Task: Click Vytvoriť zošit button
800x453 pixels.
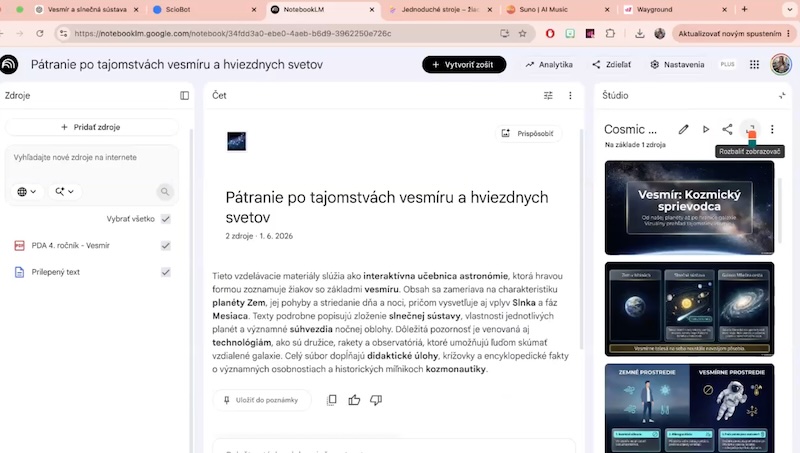Action: pyautogui.click(x=464, y=64)
